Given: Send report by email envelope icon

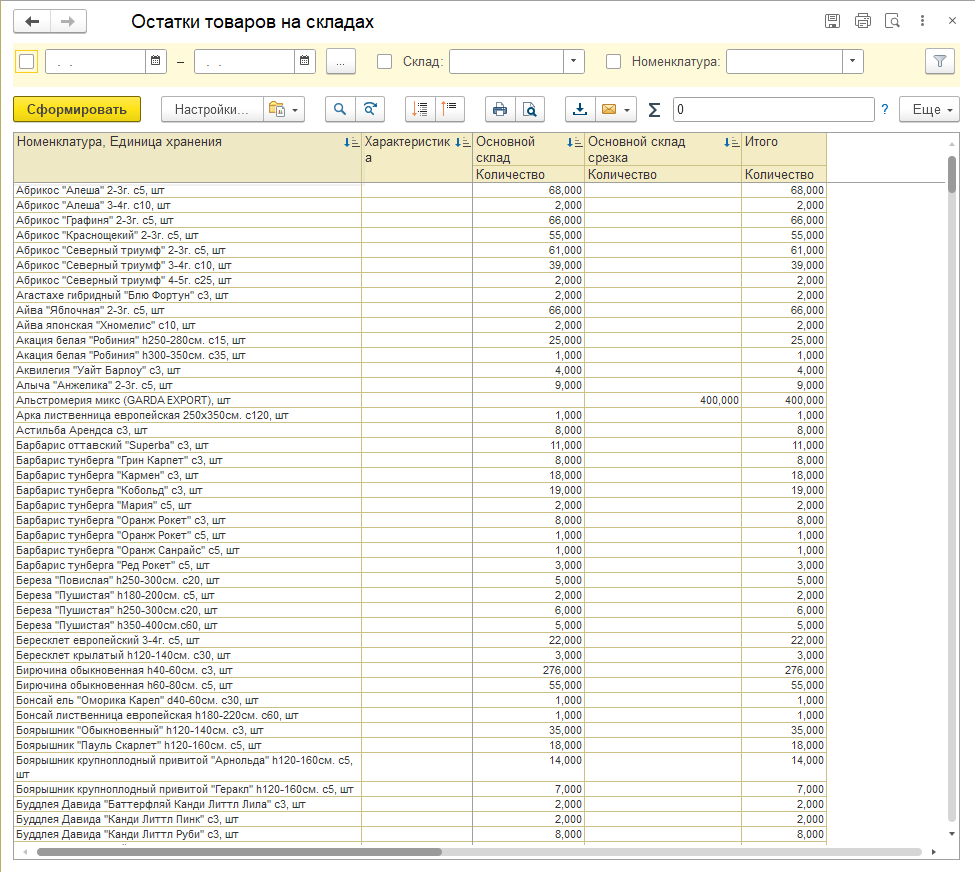Looking at the screenshot, I should tap(609, 109).
